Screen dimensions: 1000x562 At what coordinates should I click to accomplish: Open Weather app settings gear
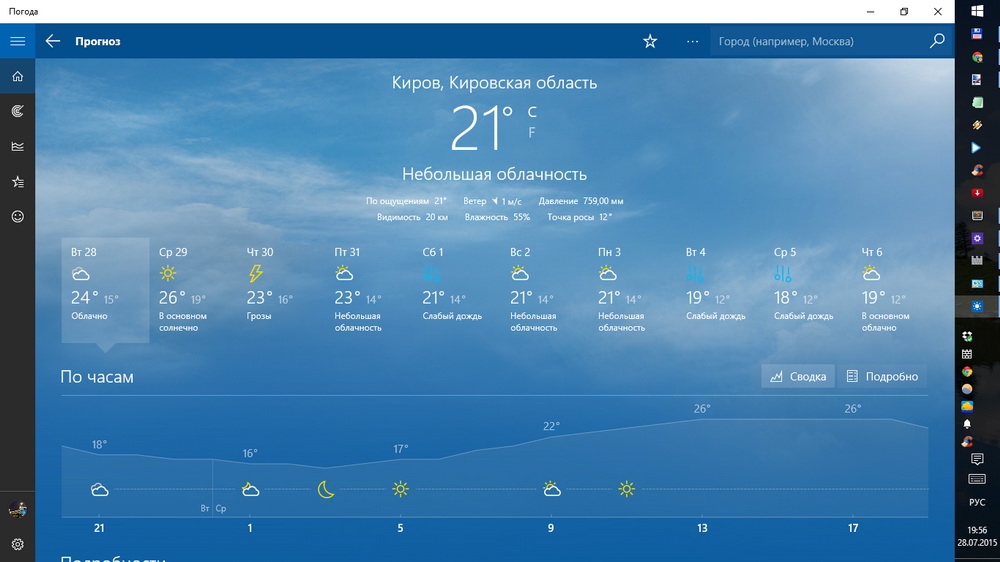(17, 544)
